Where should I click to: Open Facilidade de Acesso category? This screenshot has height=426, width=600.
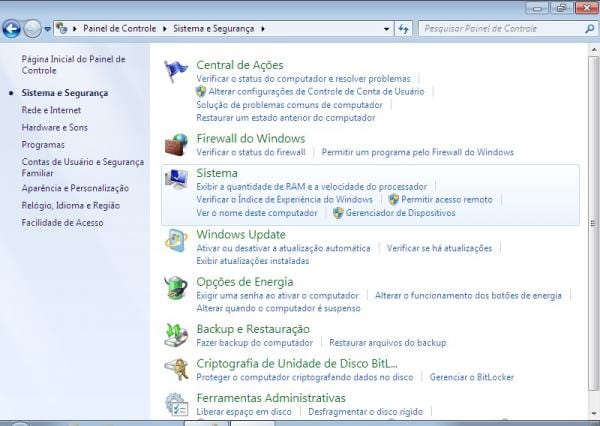tap(62, 223)
